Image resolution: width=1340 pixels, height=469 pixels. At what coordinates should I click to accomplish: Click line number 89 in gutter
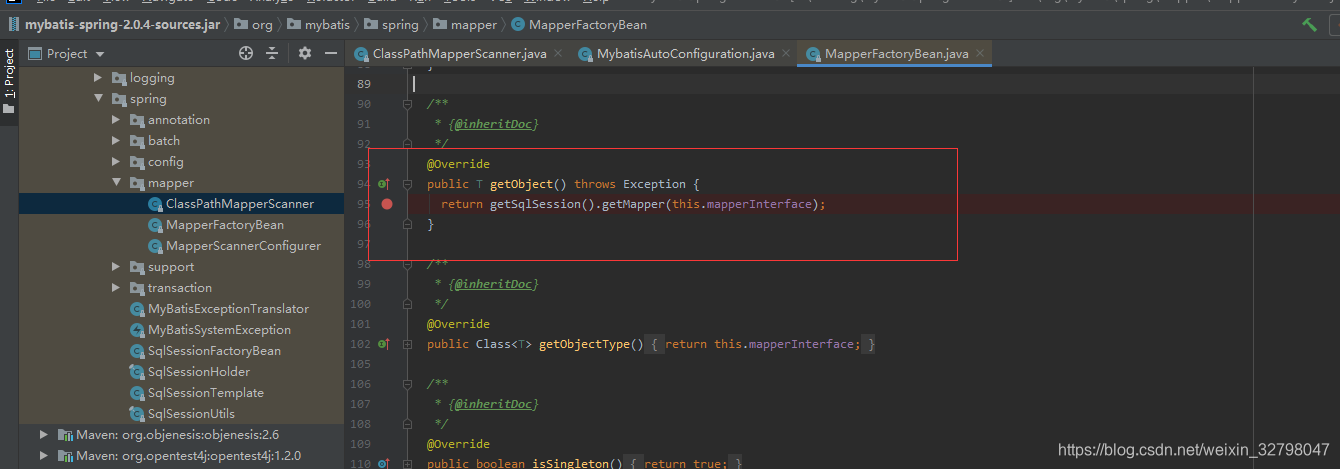tap(364, 84)
